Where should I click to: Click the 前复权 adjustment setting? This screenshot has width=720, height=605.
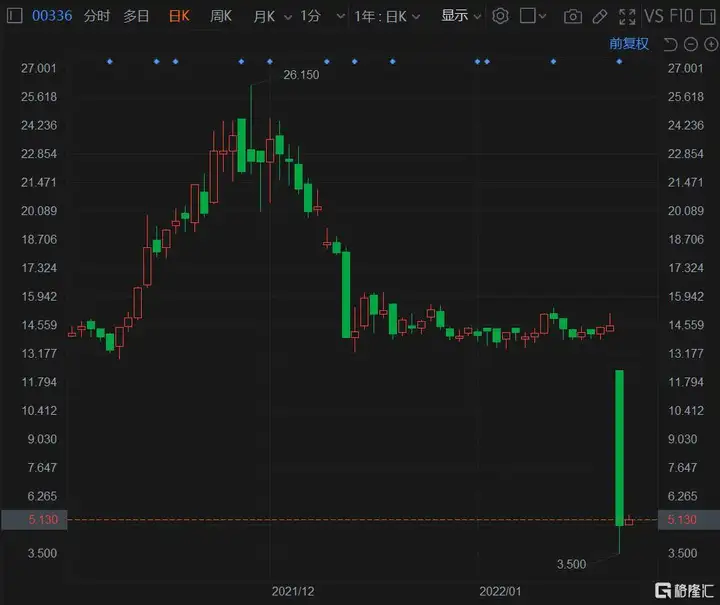click(x=629, y=44)
